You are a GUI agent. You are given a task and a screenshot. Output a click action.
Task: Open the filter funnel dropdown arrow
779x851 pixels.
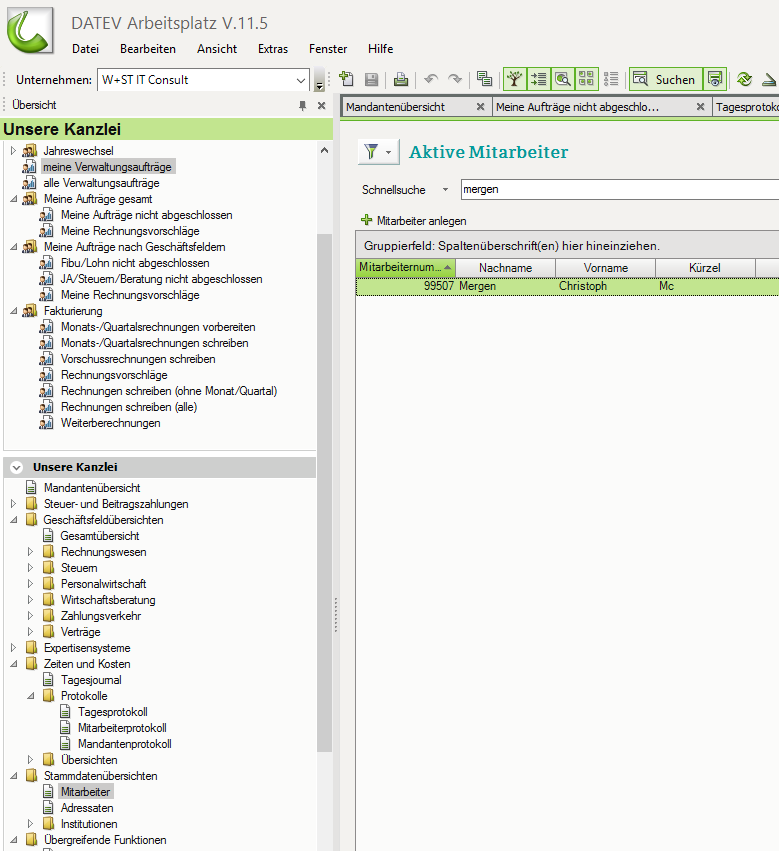click(388, 153)
